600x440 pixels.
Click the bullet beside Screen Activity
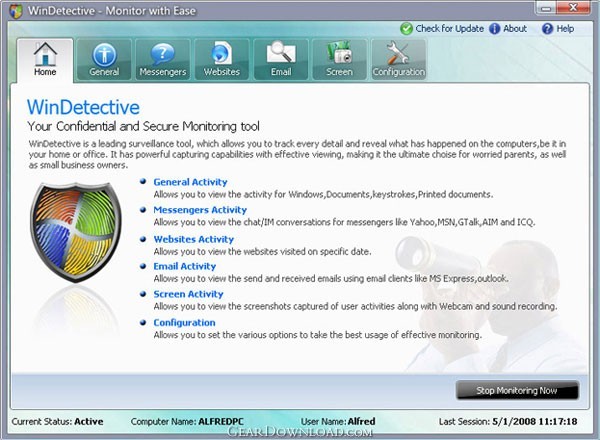143,294
